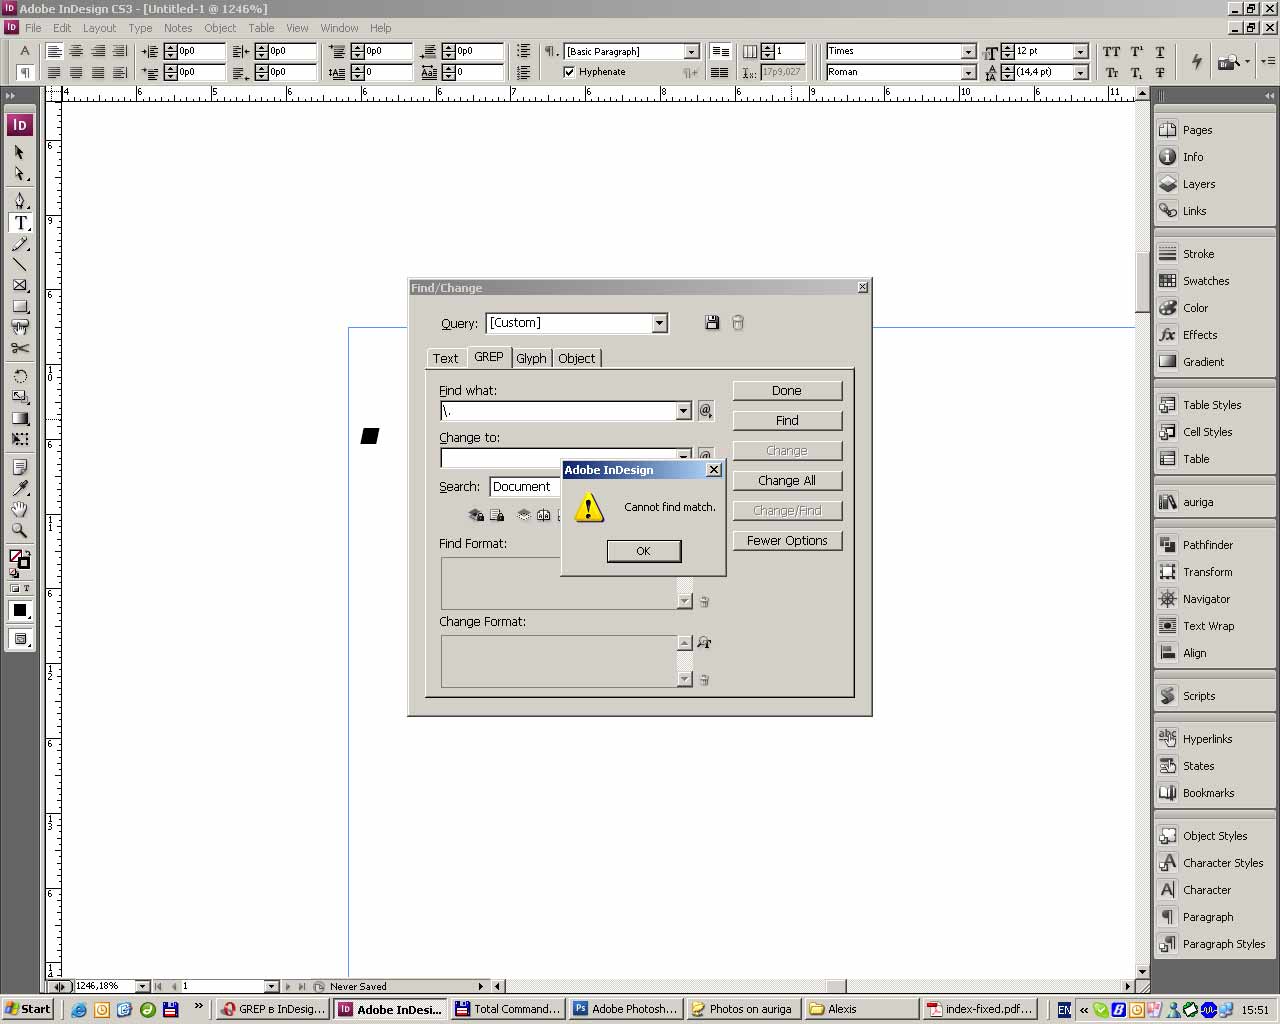Open special characters menu for Find what
1280x1024 pixels.
pyautogui.click(x=705, y=411)
